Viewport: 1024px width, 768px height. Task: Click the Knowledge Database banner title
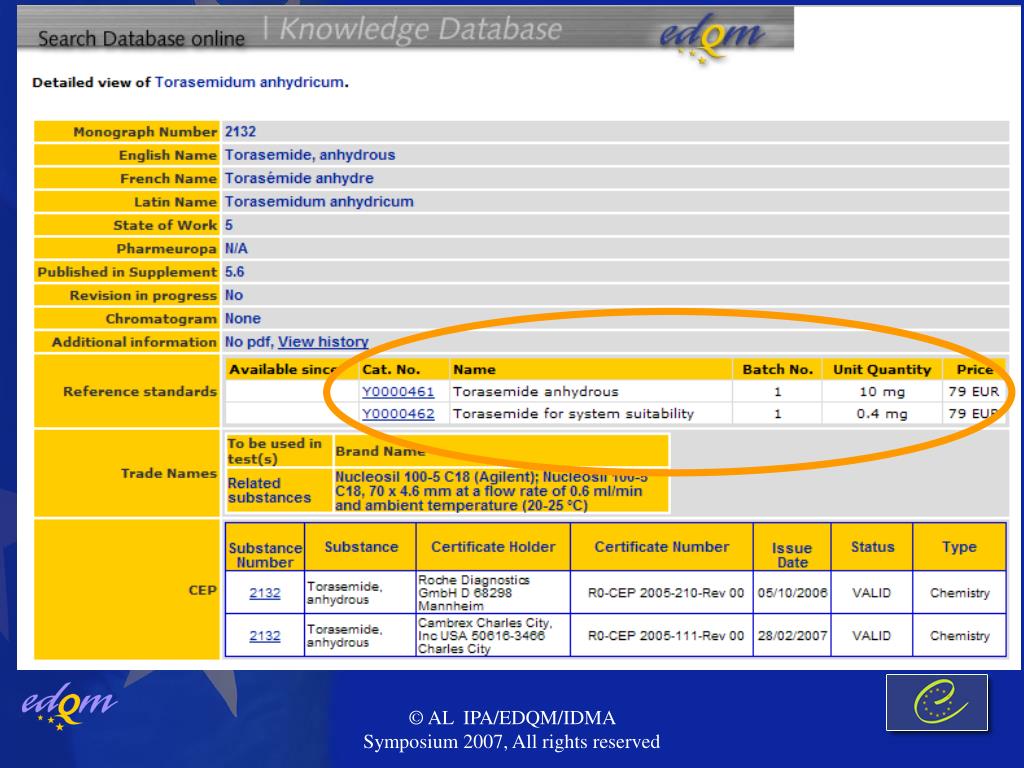[421, 29]
